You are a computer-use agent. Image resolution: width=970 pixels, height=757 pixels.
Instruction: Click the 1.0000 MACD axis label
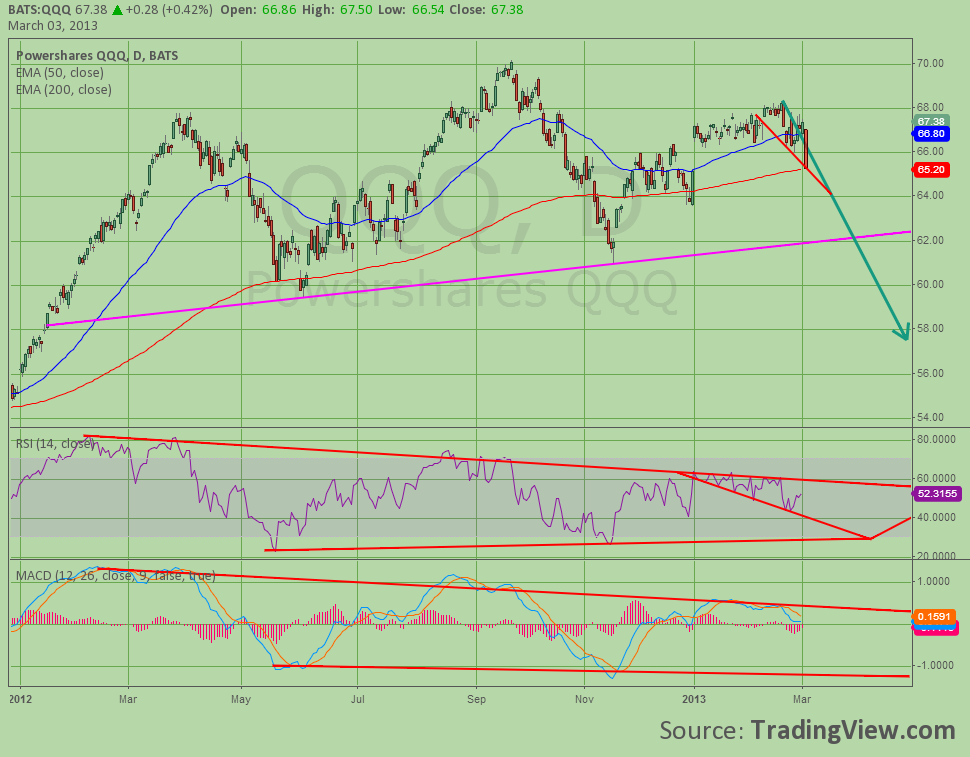[934, 581]
